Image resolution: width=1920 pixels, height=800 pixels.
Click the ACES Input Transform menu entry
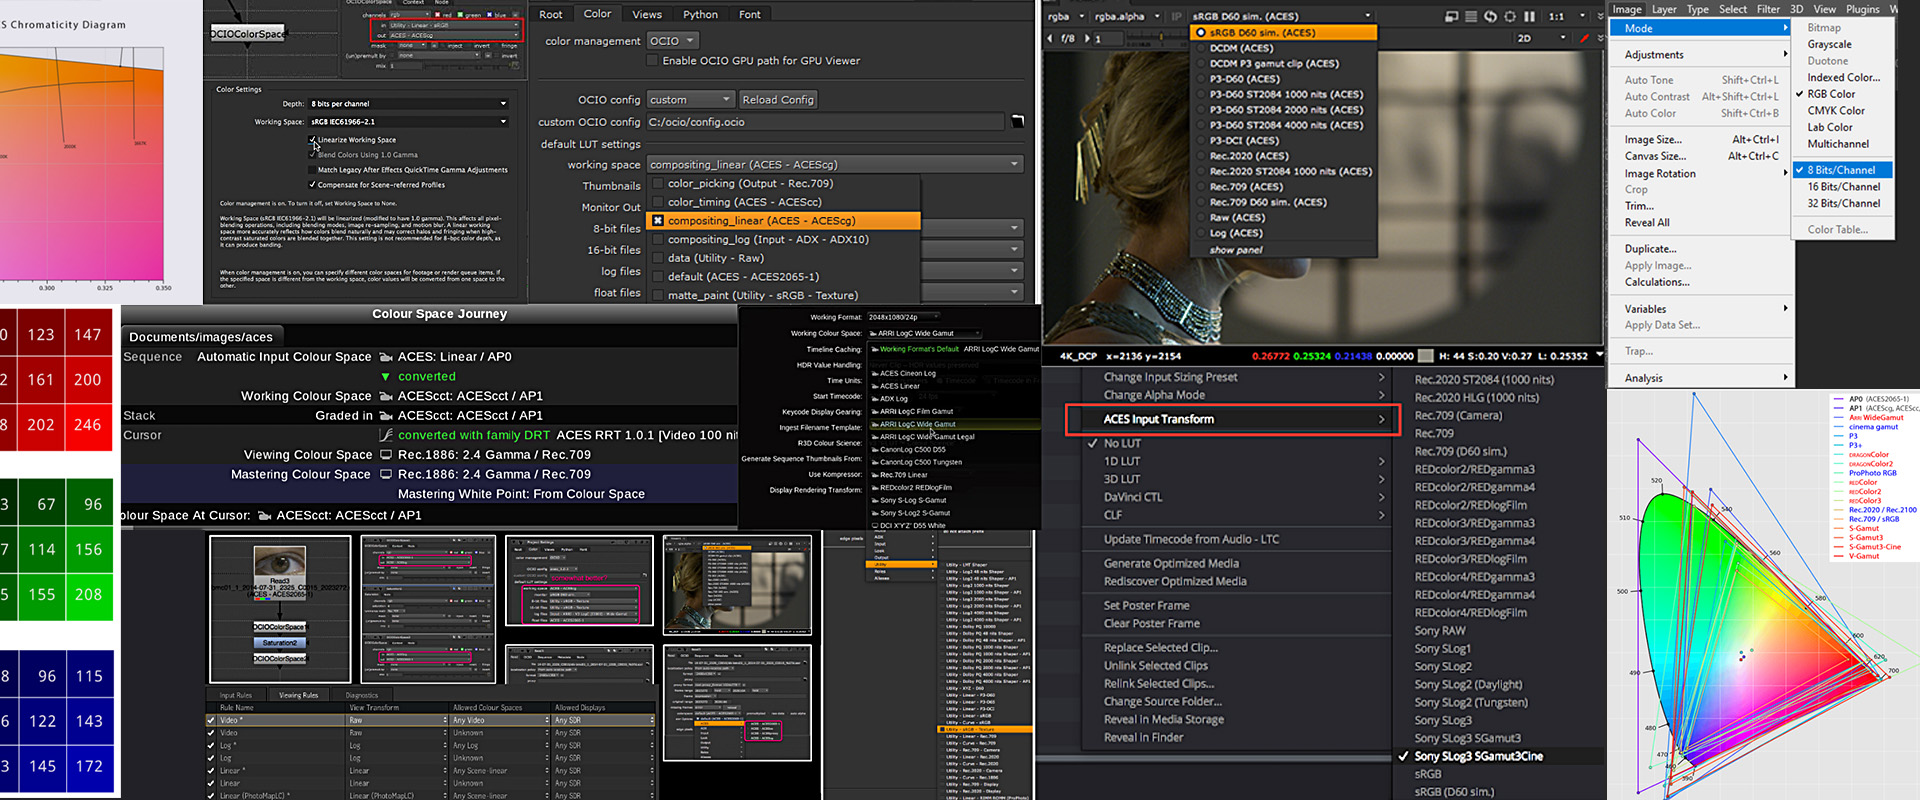pos(1158,419)
